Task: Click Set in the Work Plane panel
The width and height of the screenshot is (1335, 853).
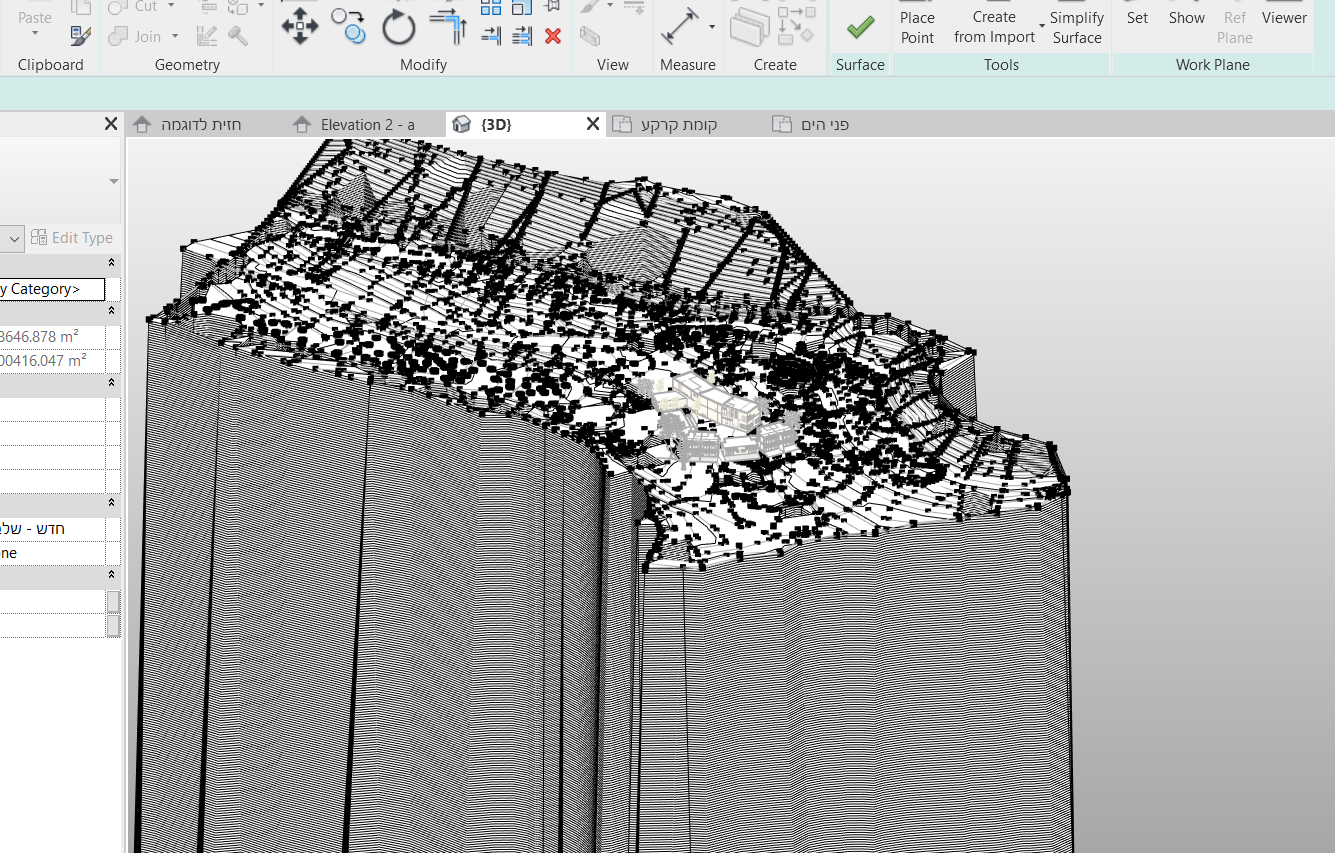Action: [x=1137, y=17]
